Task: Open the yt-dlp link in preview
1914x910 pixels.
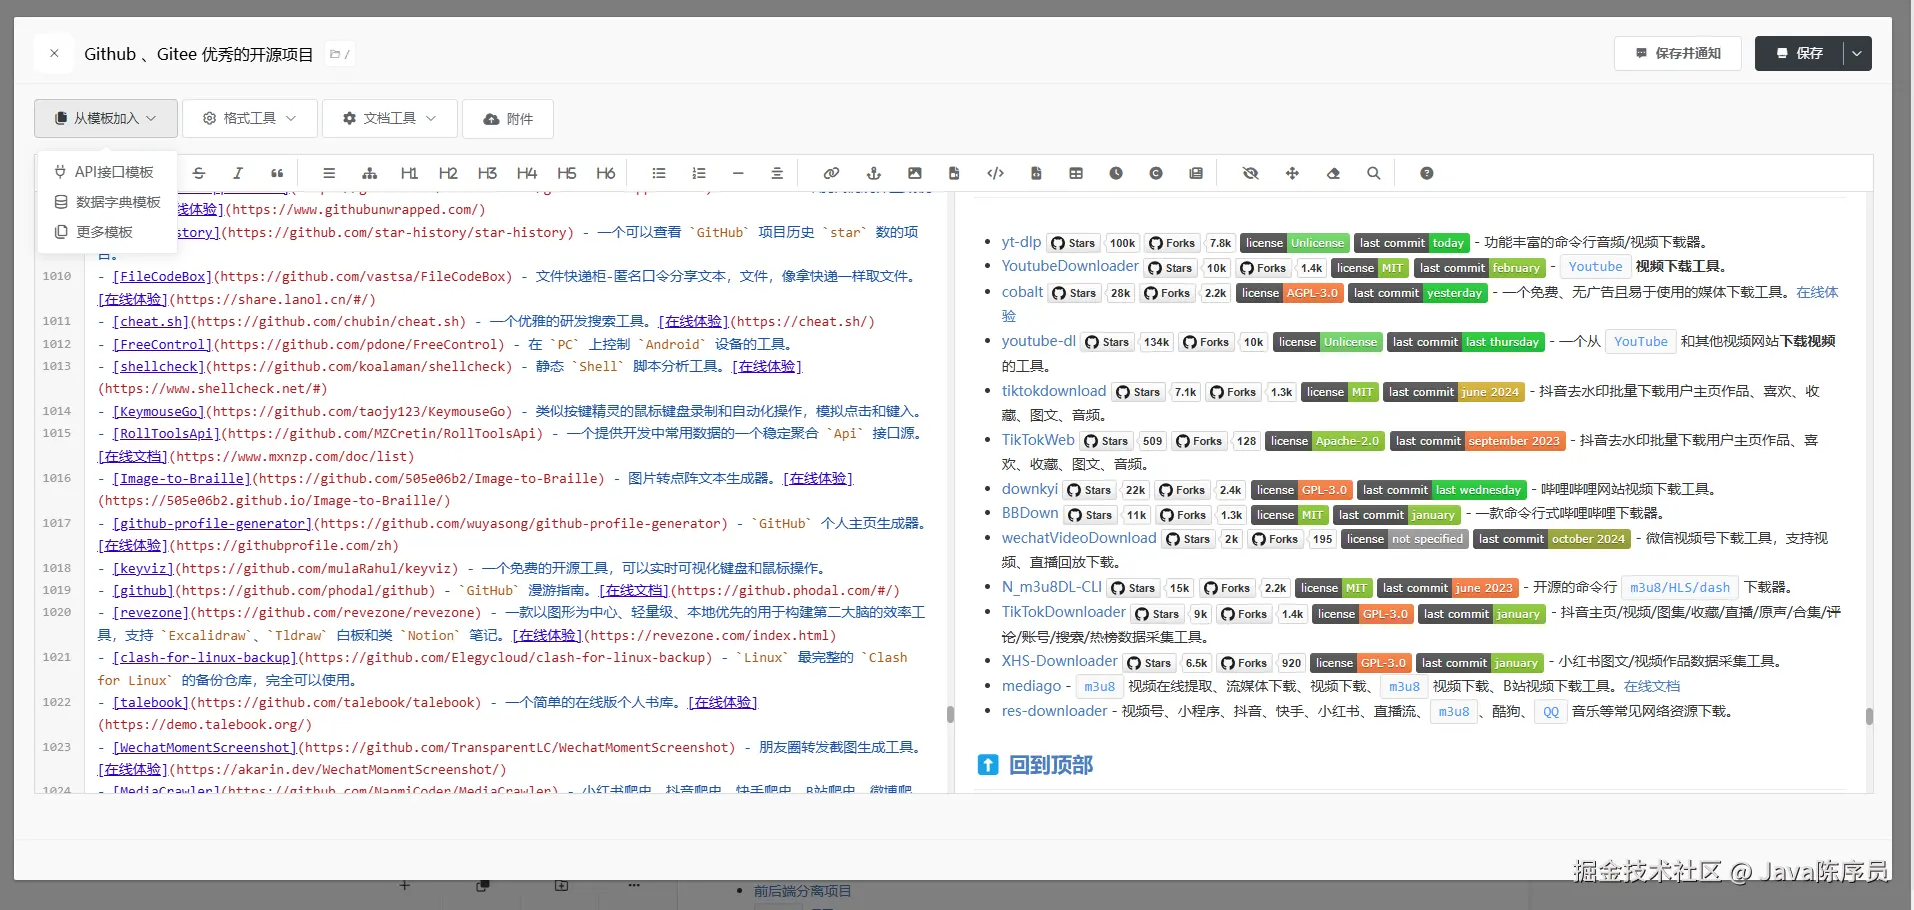Action: [x=1021, y=241]
